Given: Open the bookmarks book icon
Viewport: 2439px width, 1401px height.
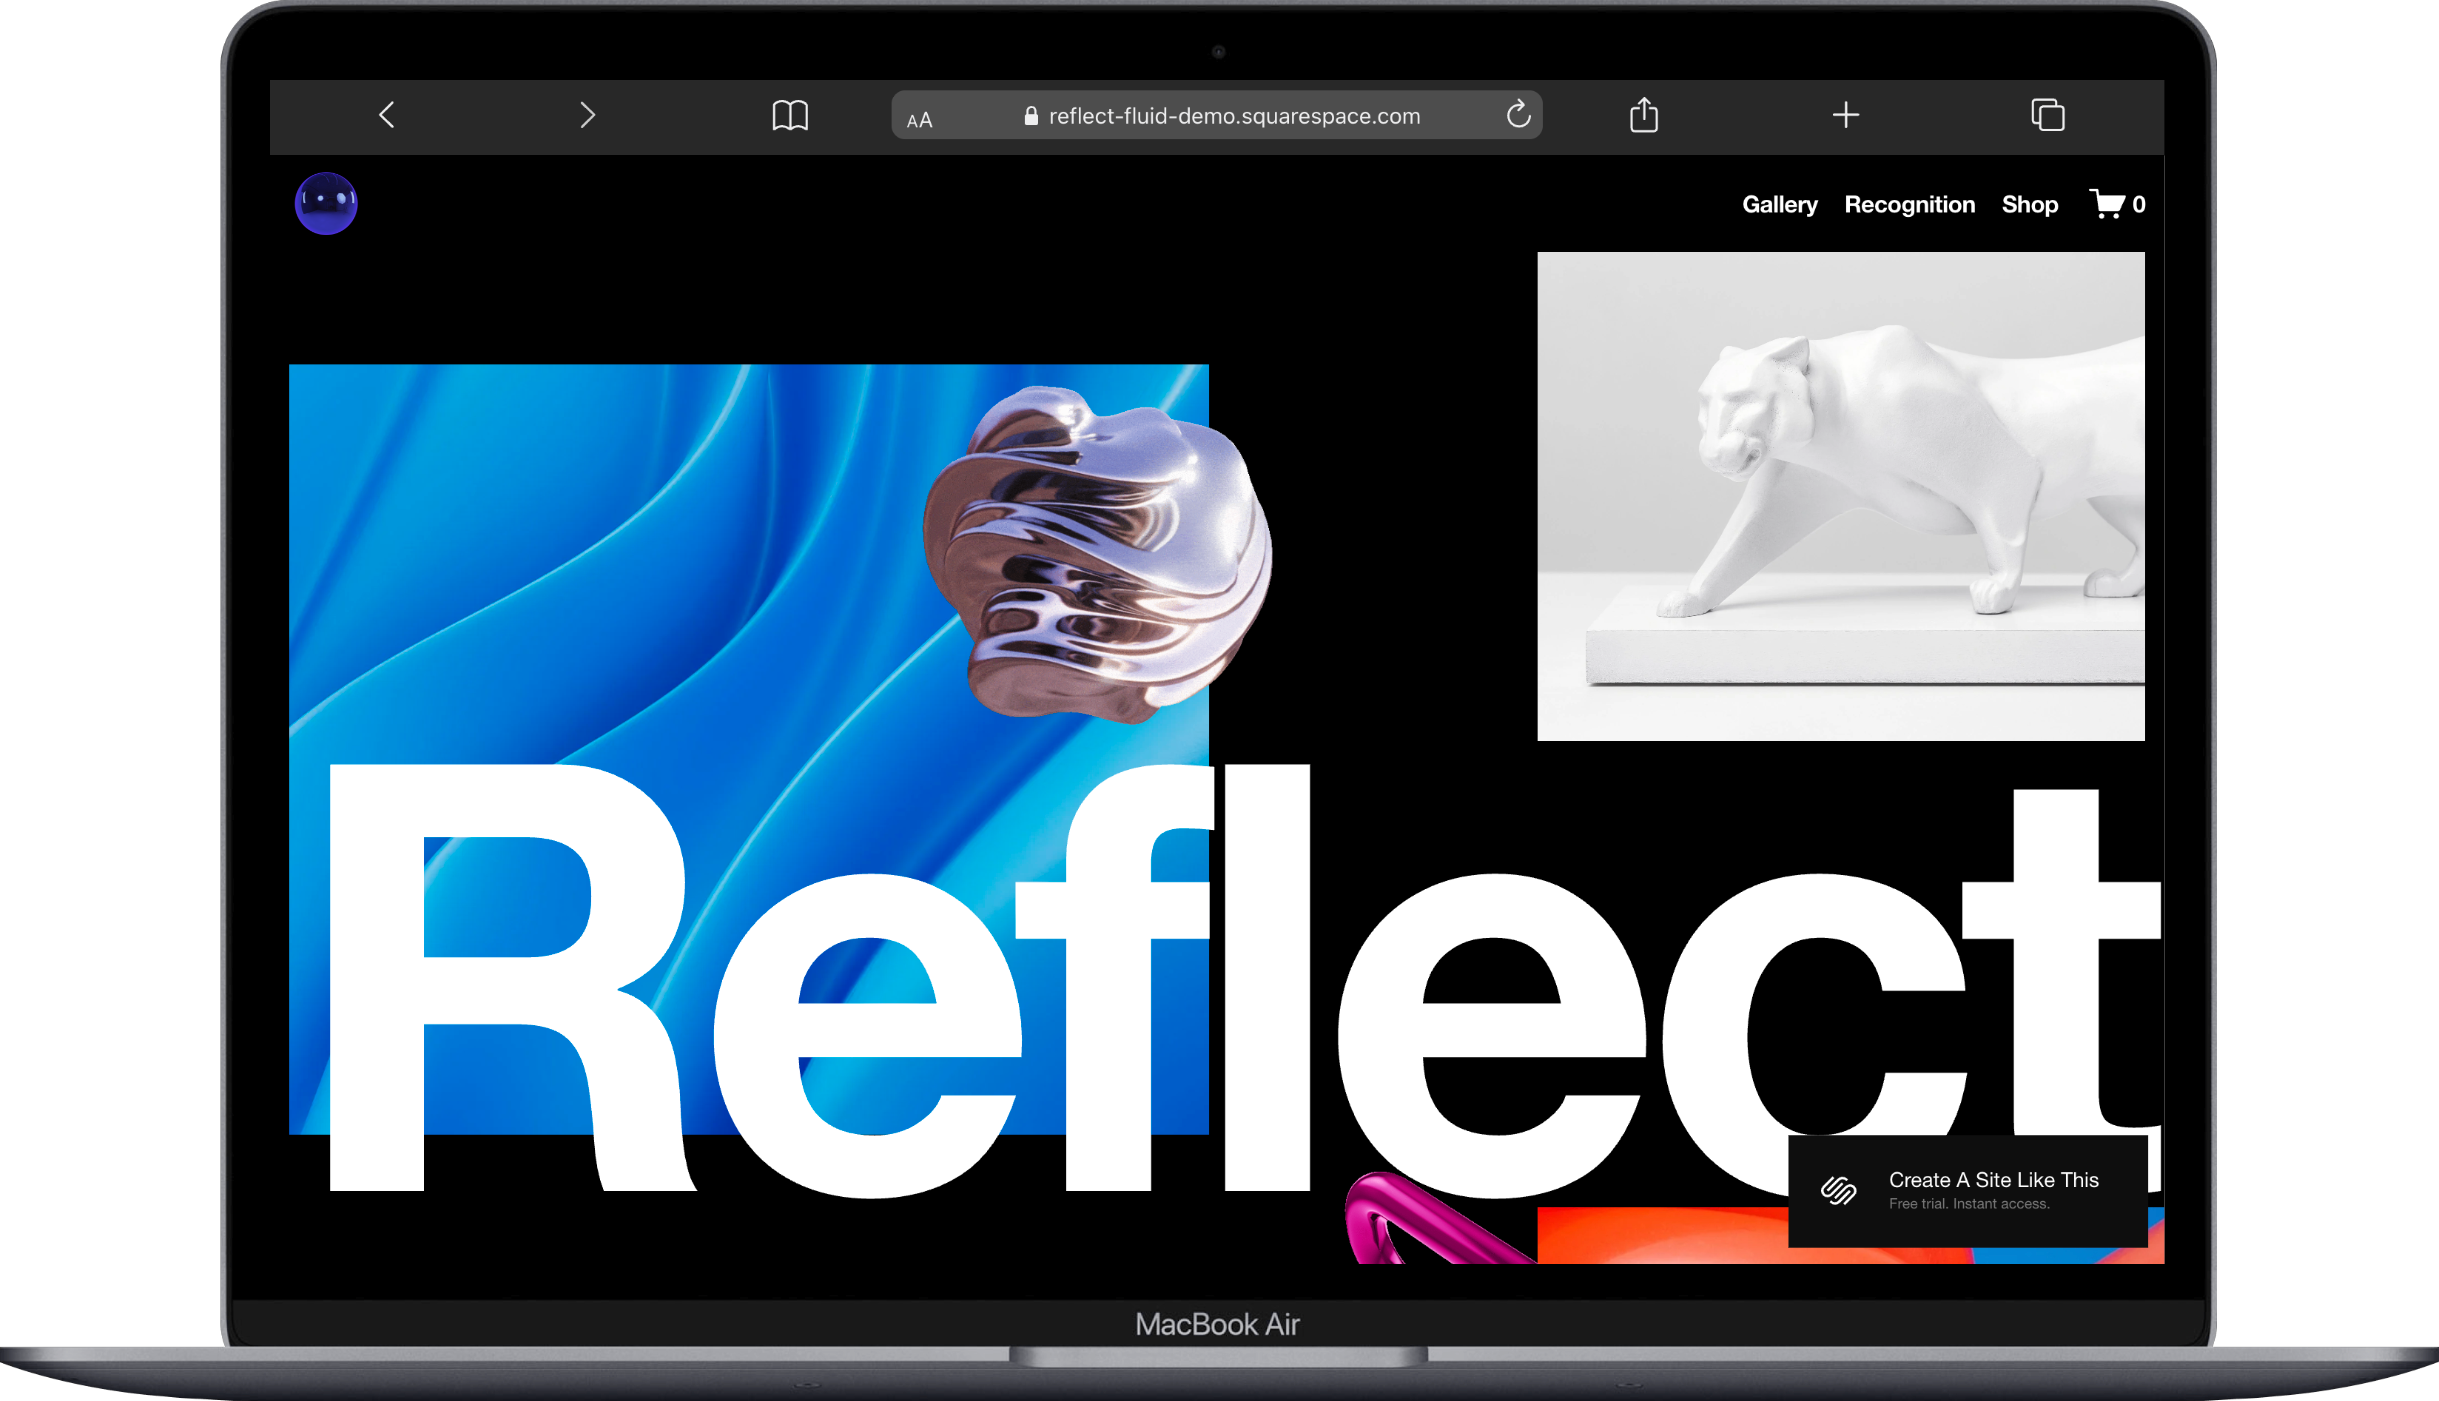Looking at the screenshot, I should 790,115.
